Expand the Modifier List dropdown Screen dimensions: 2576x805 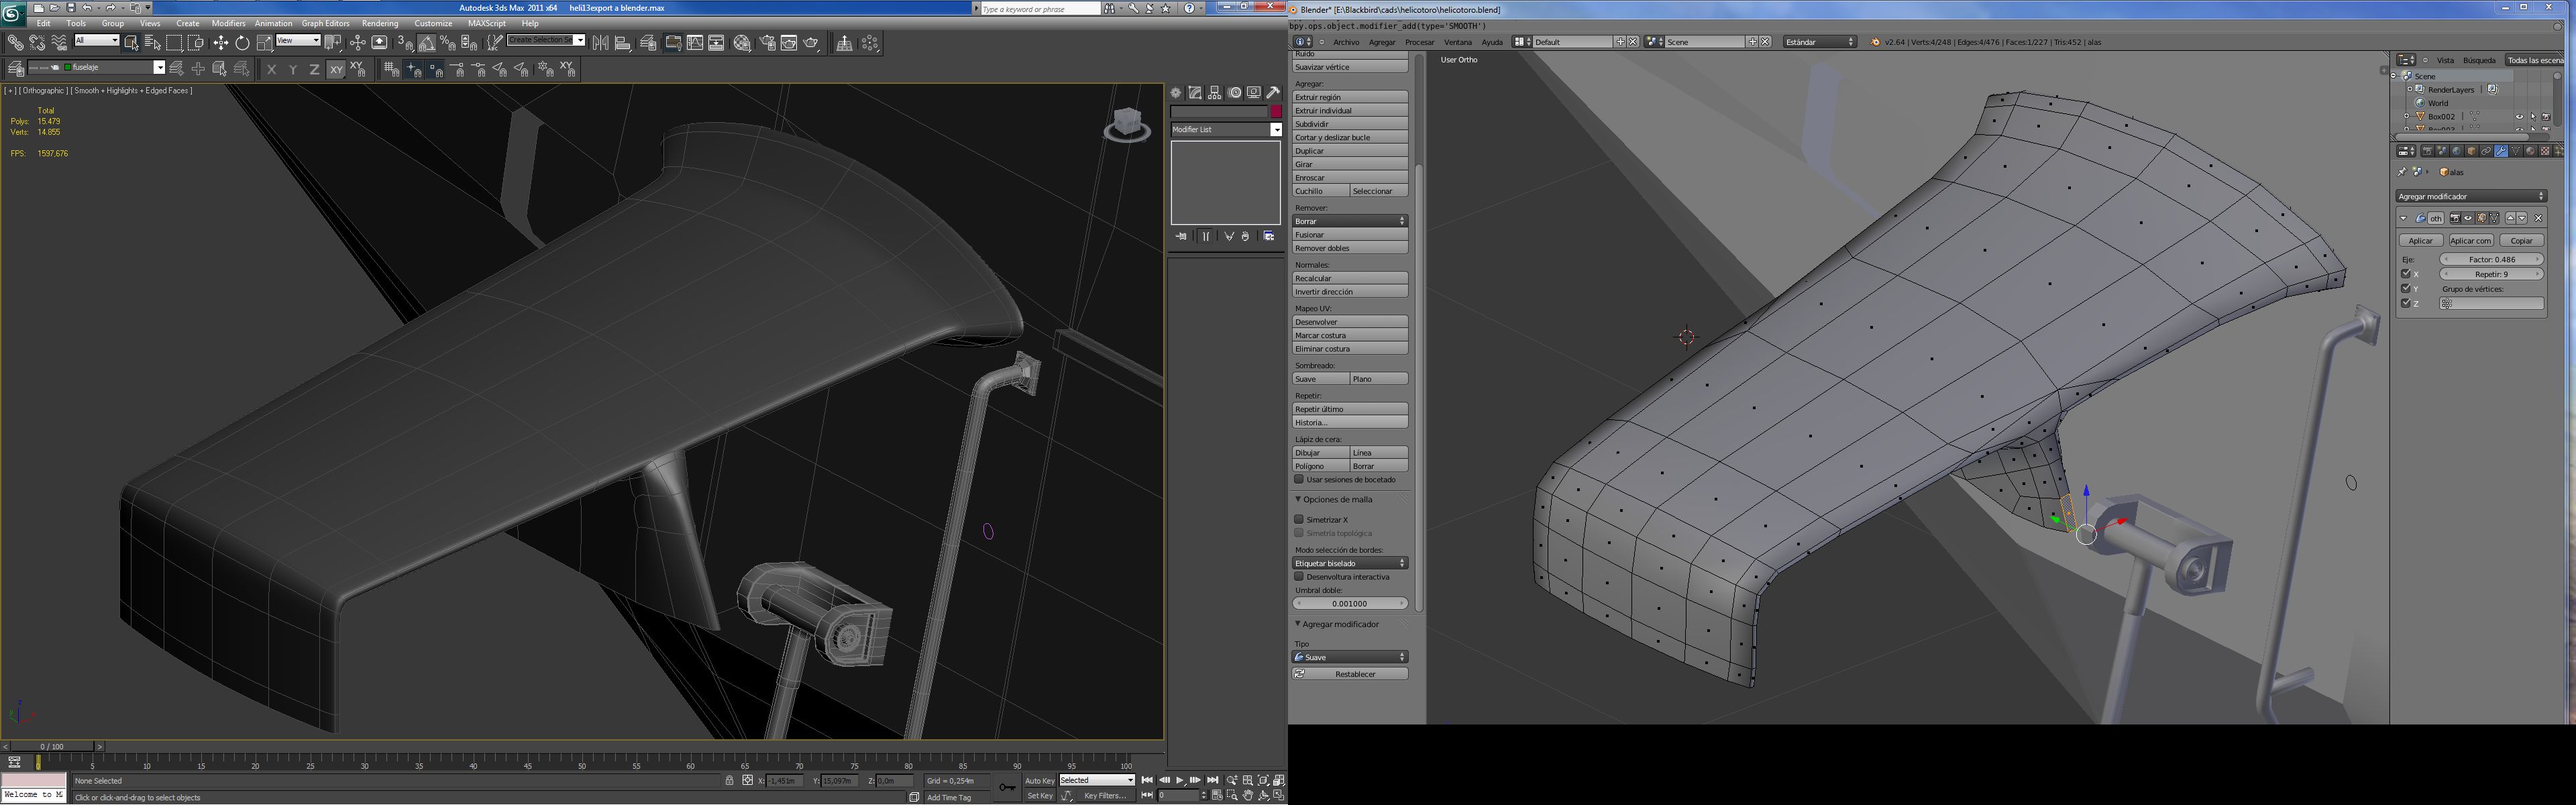coord(1275,130)
